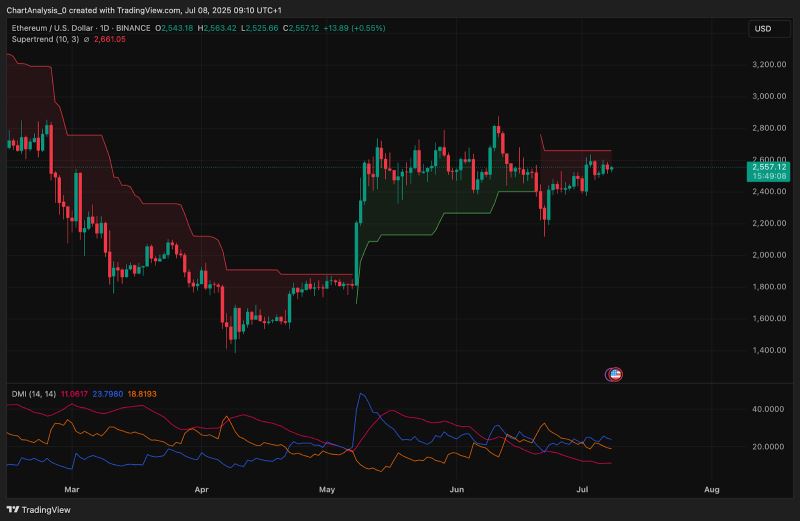Image resolution: width=800 pixels, height=521 pixels.
Task: Click the US flag economic event marker
Action: (615, 375)
